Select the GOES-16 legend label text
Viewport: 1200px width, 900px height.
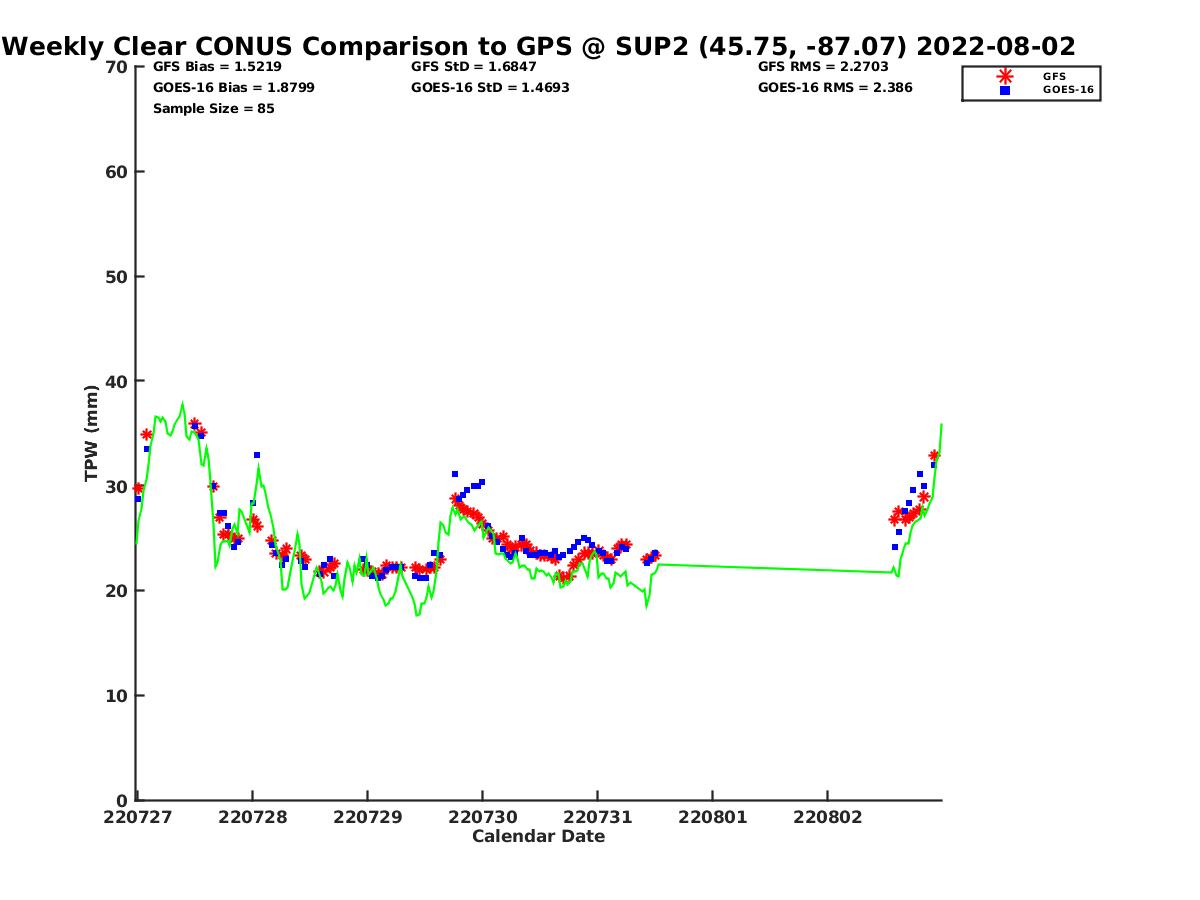1067,90
